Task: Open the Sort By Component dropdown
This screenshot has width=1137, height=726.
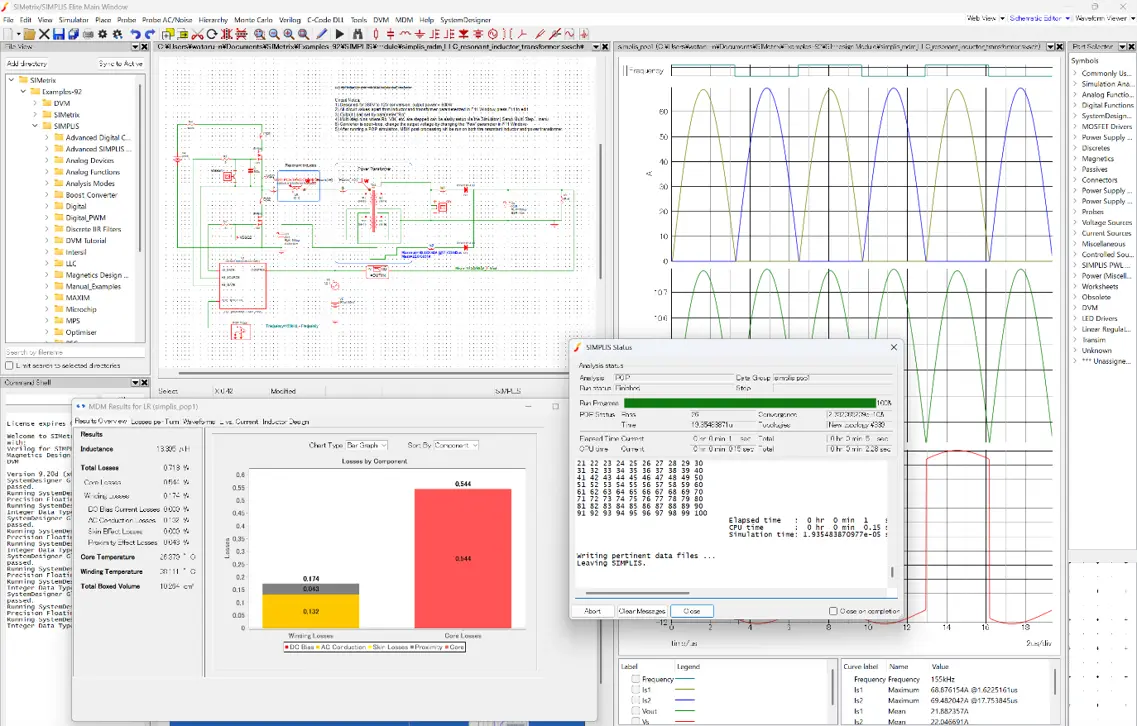Action: (x=456, y=445)
